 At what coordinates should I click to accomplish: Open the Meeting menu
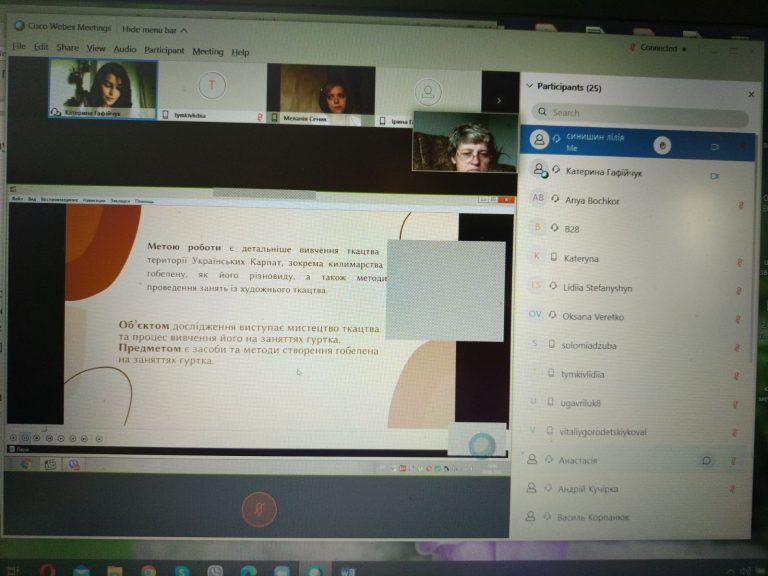pyautogui.click(x=208, y=51)
